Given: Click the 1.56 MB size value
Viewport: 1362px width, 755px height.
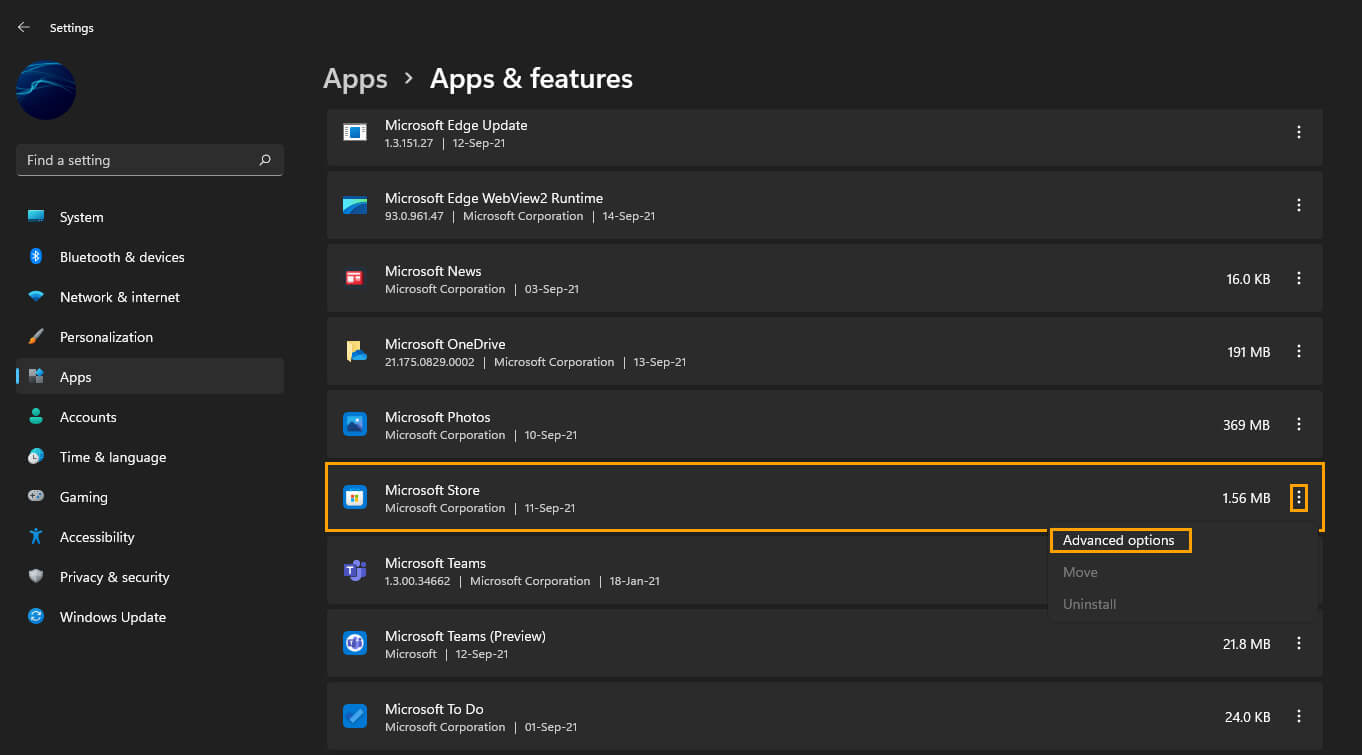Looking at the screenshot, I should 1246,498.
